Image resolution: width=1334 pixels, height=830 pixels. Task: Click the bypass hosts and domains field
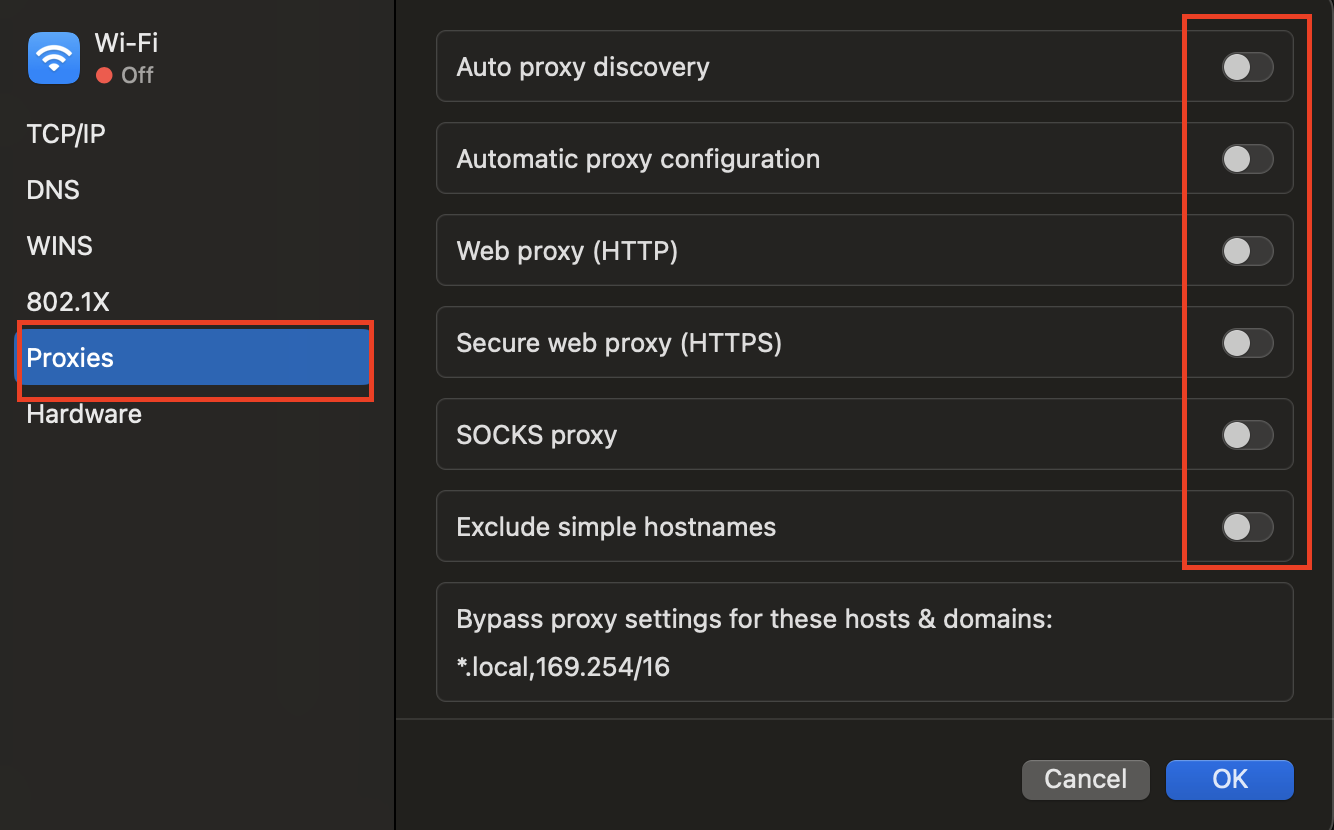[864, 642]
